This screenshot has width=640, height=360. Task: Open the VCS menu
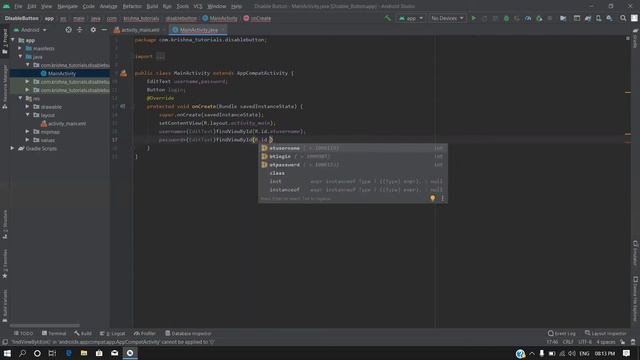point(198,6)
